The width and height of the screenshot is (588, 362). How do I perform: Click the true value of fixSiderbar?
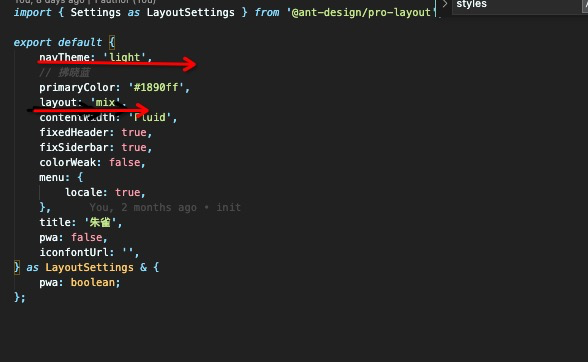pos(134,147)
